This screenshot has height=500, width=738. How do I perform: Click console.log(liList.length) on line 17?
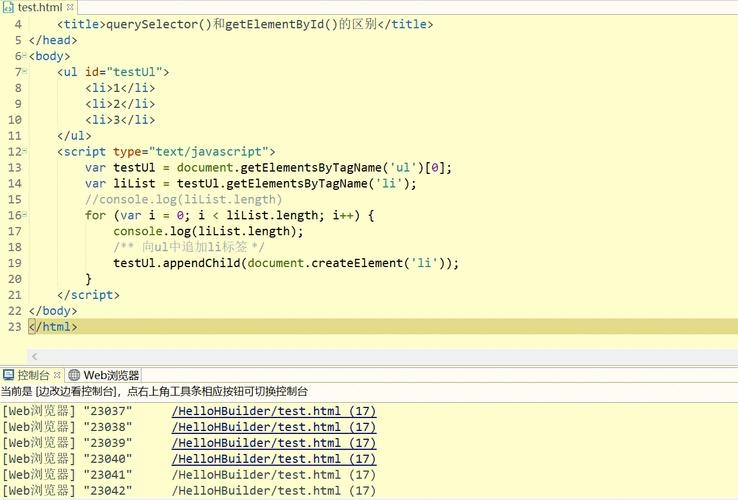pyautogui.click(x=208, y=231)
